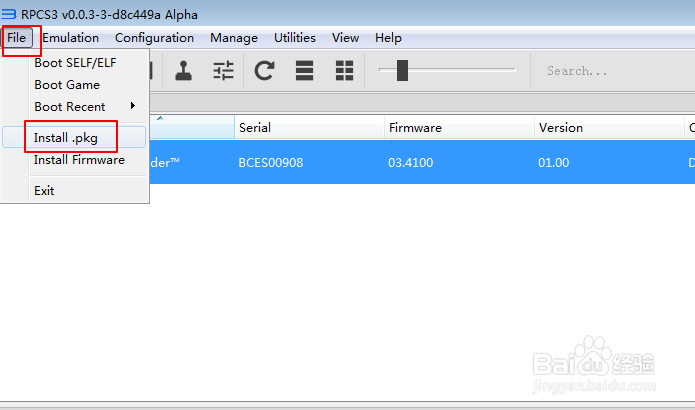The image size is (695, 410).
Task: Open the Configuration menu
Action: pos(154,38)
